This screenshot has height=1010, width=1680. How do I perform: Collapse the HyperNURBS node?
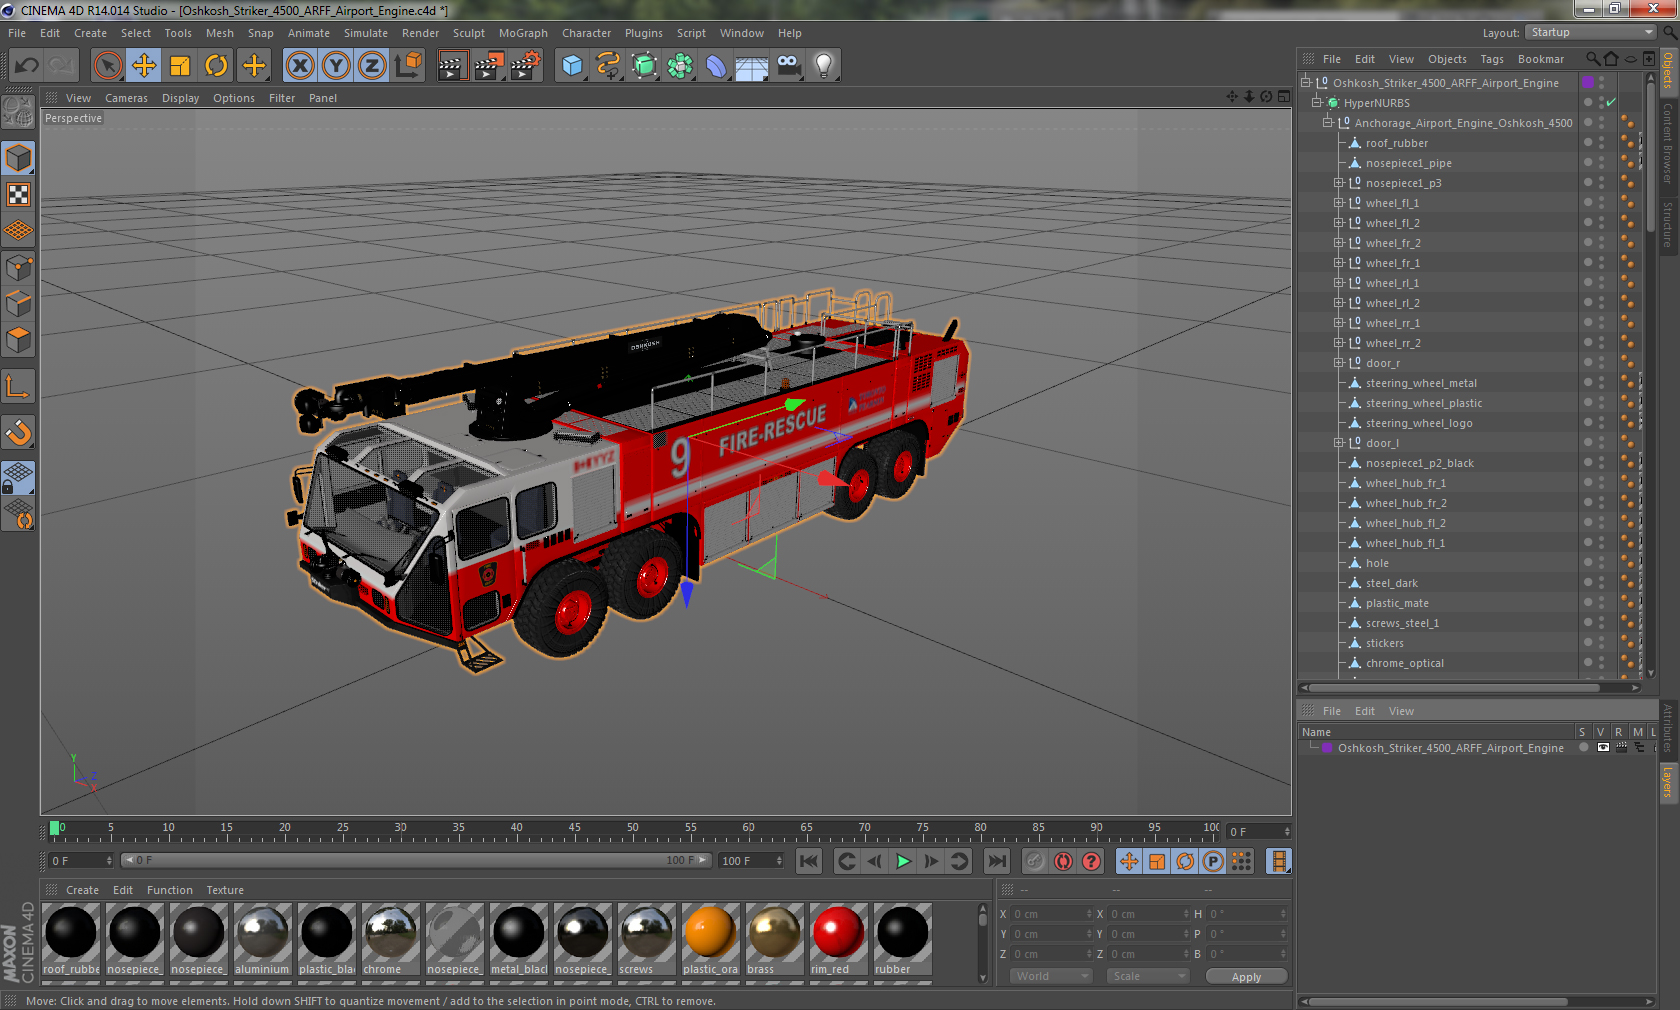coord(1316,103)
